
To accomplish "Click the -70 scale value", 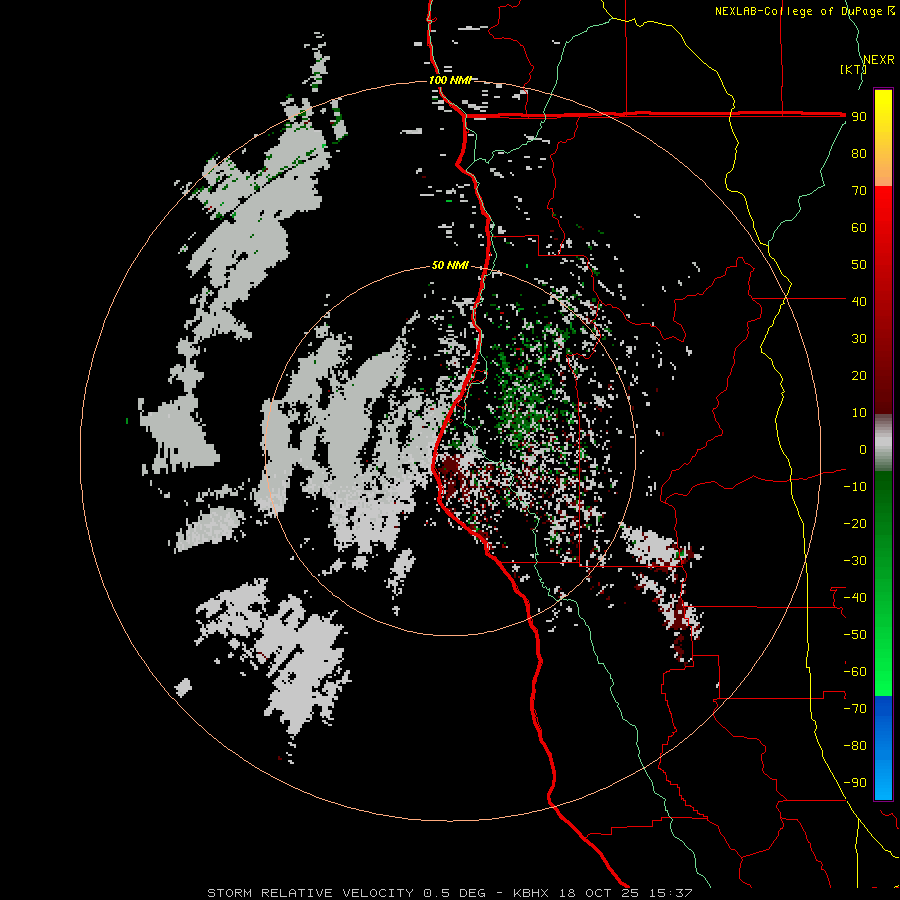I will tap(855, 709).
